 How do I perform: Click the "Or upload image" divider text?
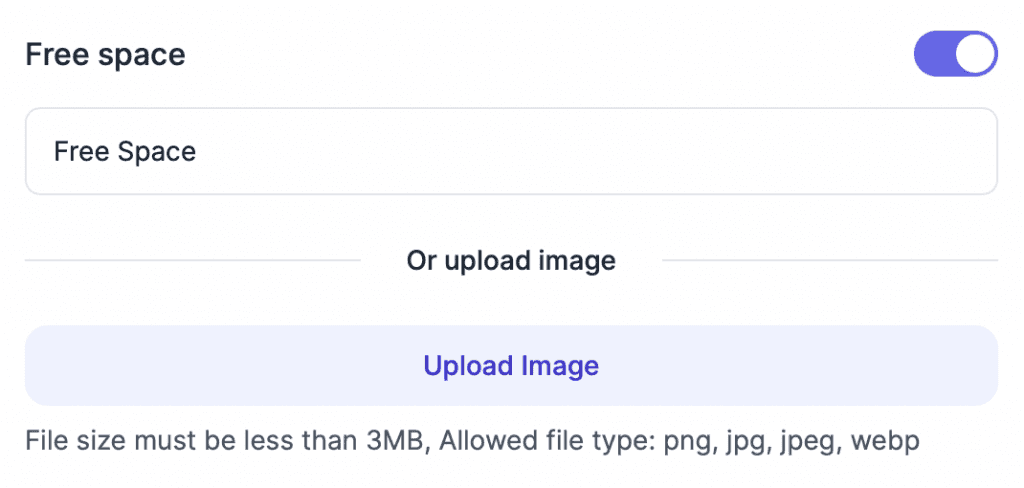[511, 261]
